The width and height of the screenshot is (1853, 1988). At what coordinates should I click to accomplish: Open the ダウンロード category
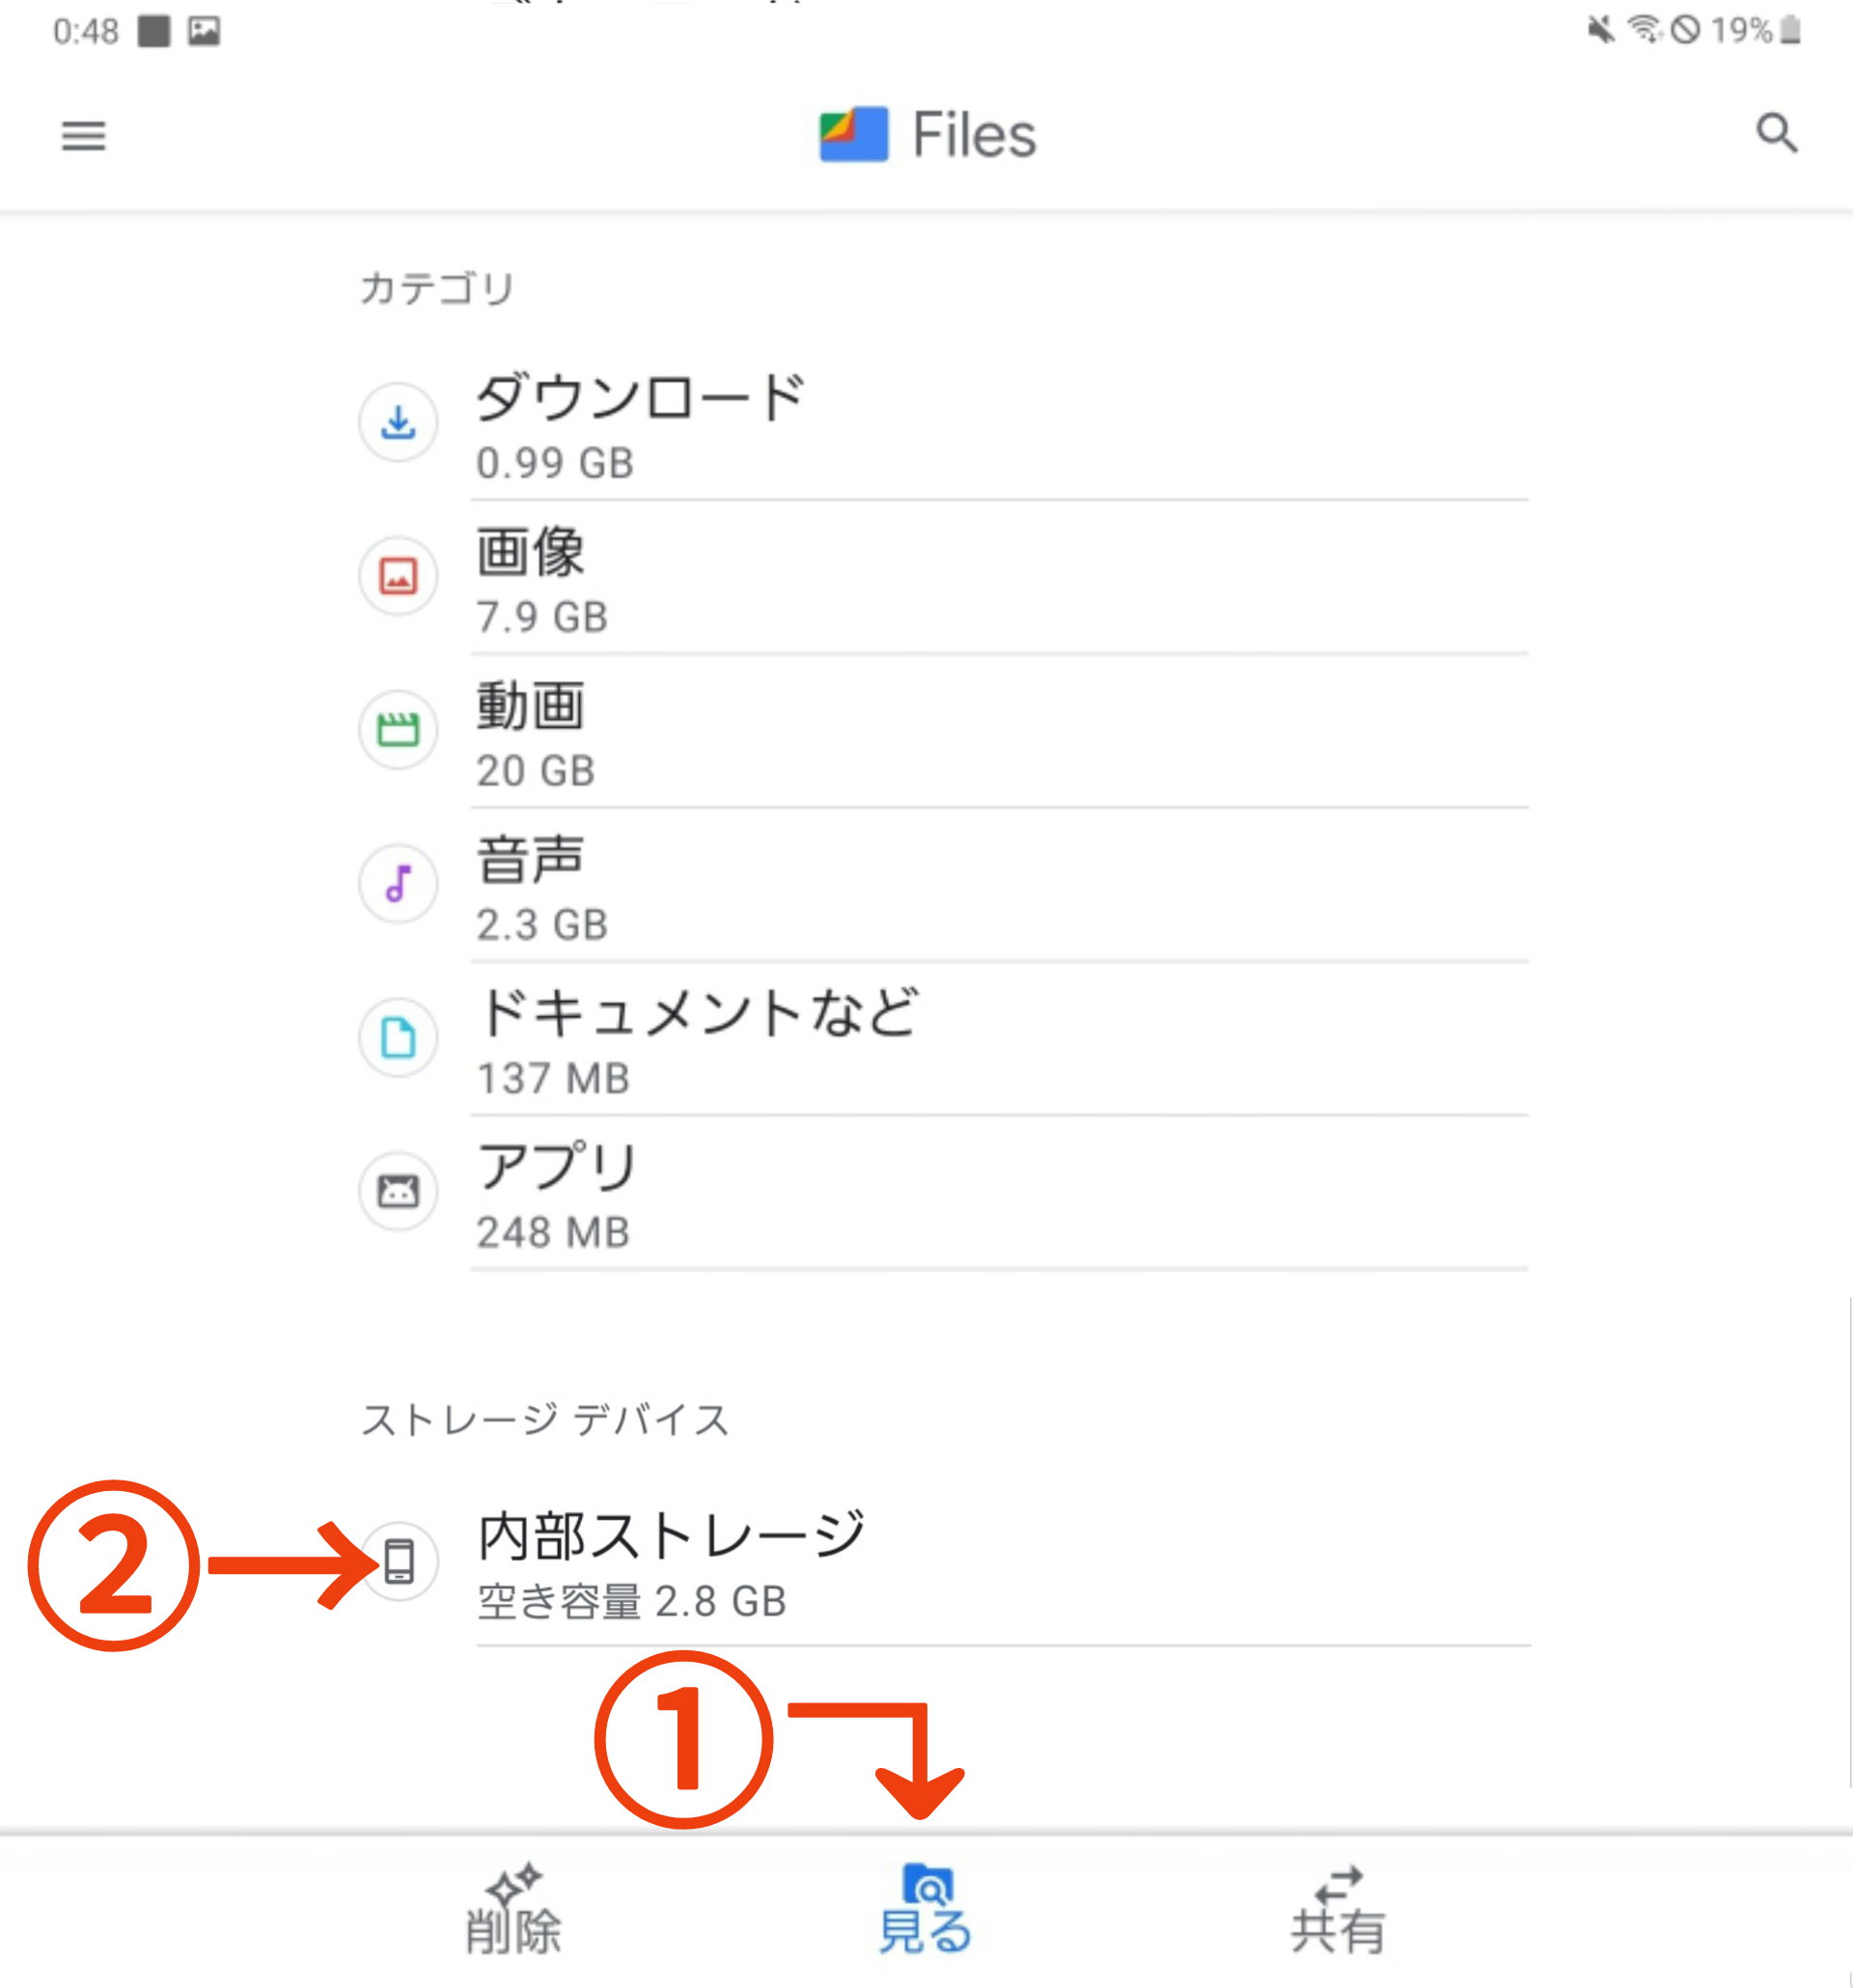943,424
